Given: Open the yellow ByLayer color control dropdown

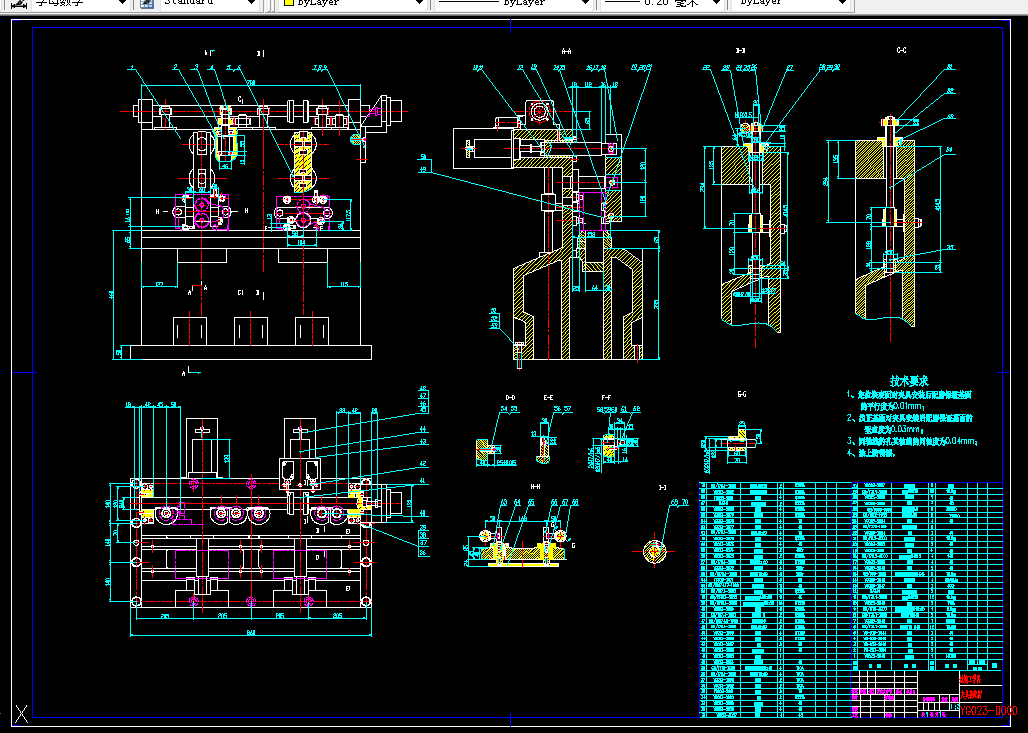Looking at the screenshot, I should click(353, 3).
